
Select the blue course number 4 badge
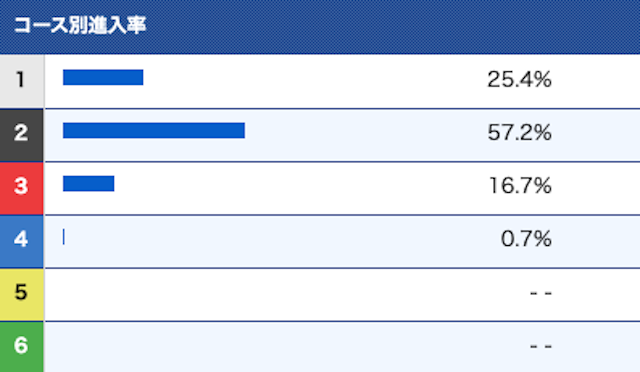tap(22, 241)
